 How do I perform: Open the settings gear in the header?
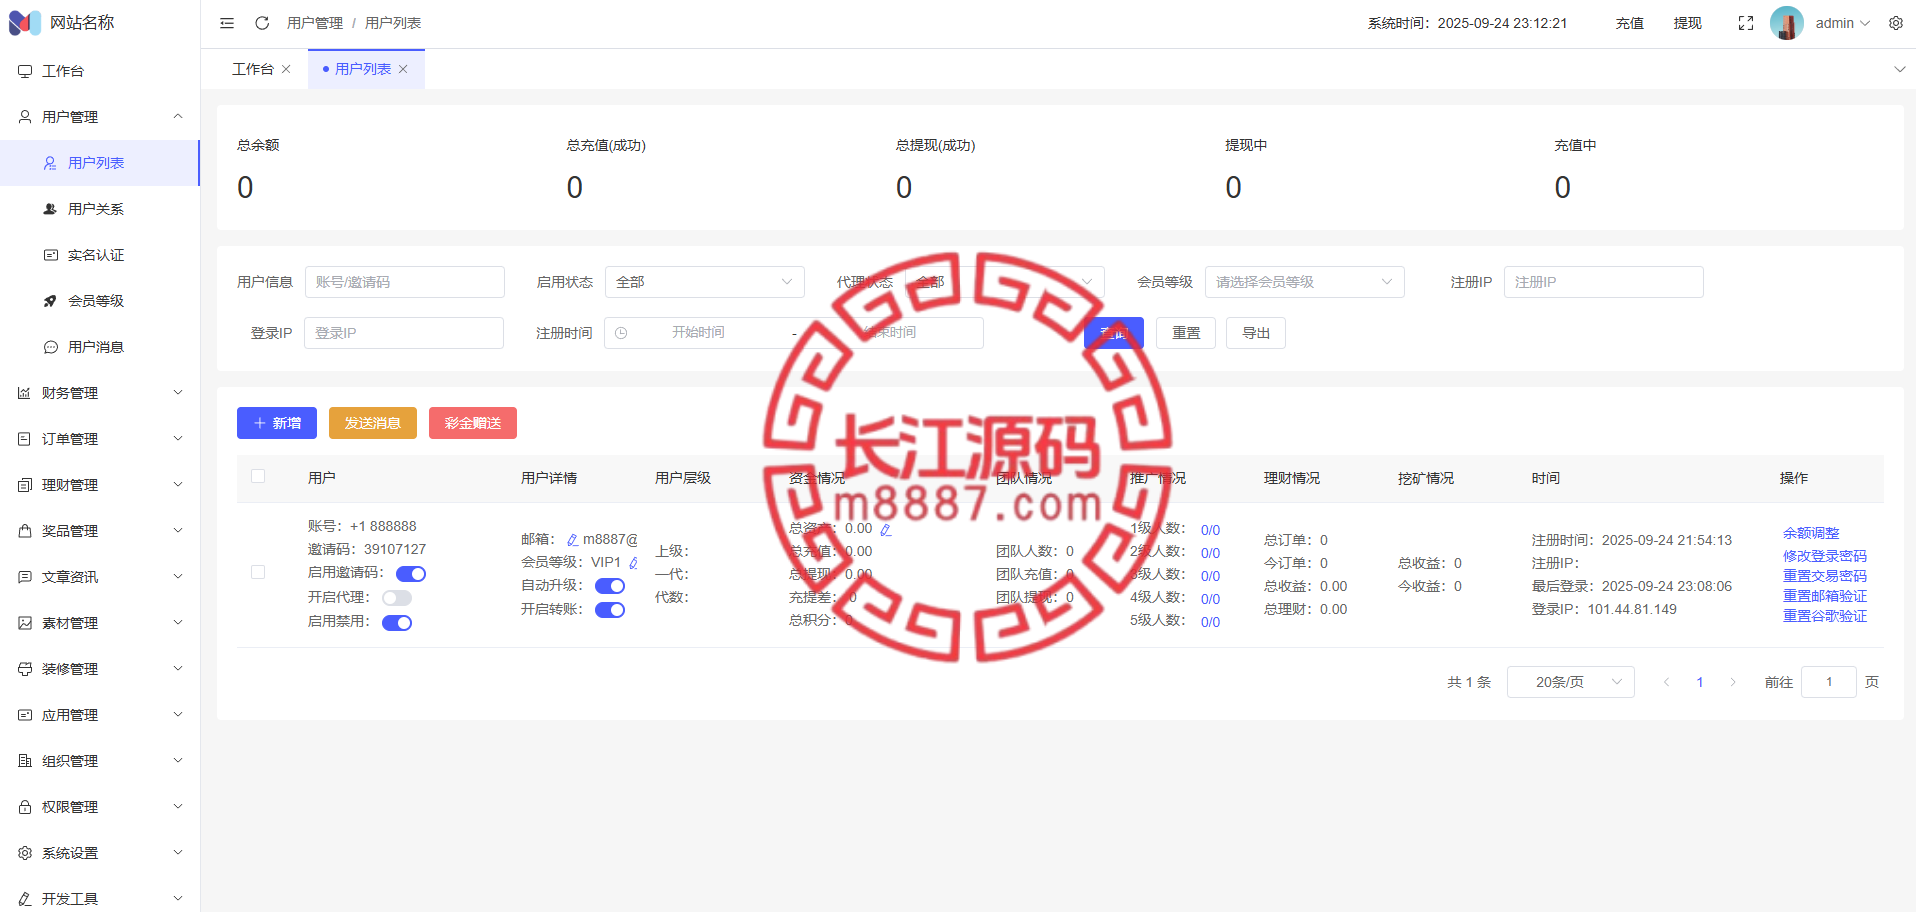(x=1896, y=23)
